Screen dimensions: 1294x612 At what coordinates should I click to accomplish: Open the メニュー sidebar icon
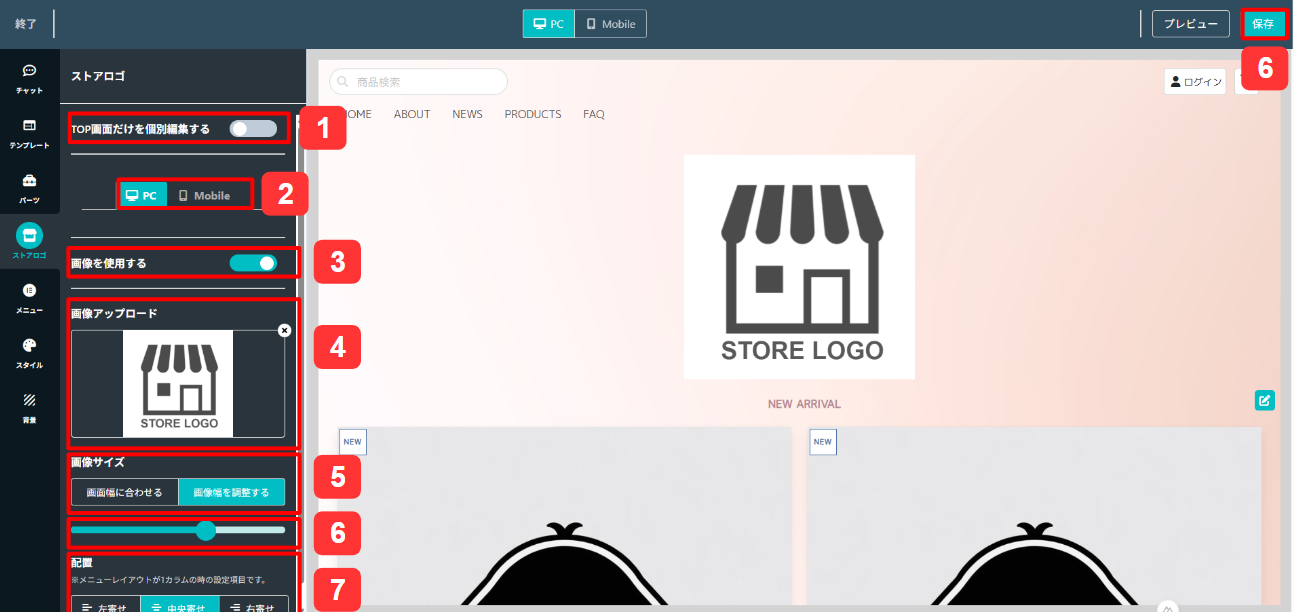[x=29, y=297]
